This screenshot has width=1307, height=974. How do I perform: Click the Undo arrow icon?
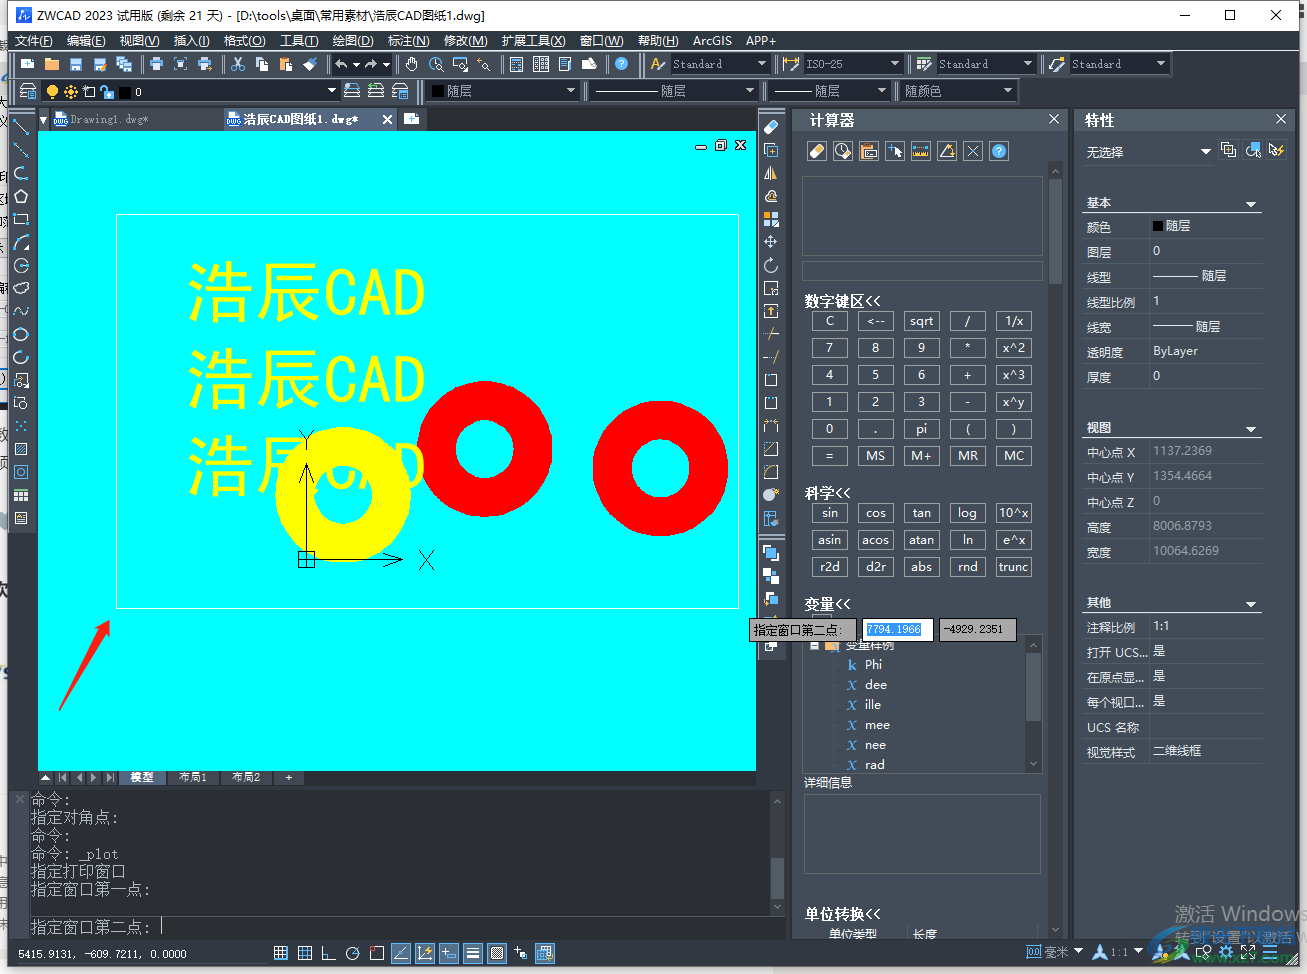pos(341,64)
